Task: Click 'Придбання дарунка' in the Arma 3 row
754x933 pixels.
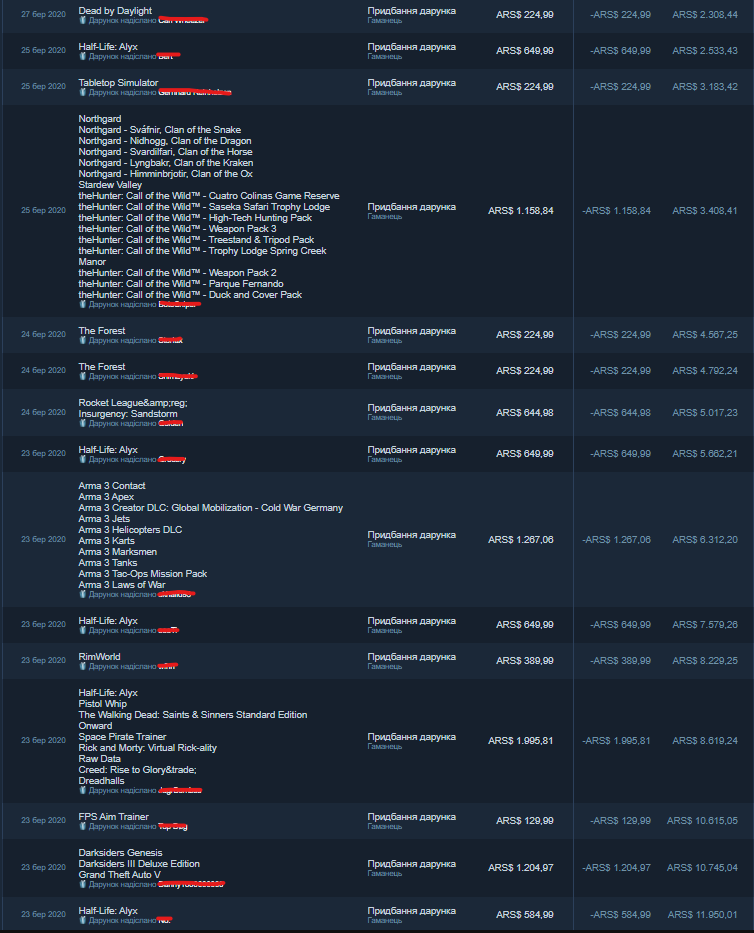Action: coord(412,535)
